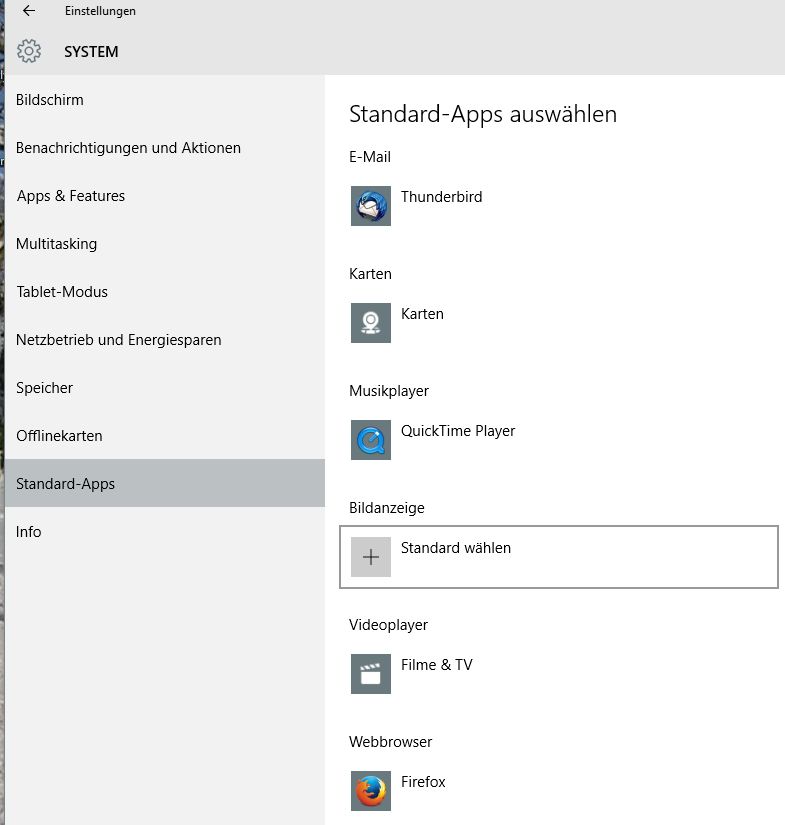Click the Firefox browser icon
785x825 pixels.
371,791
